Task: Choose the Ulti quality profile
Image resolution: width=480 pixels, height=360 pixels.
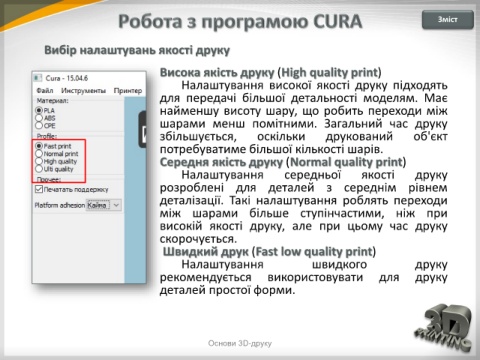Action: pos(39,169)
